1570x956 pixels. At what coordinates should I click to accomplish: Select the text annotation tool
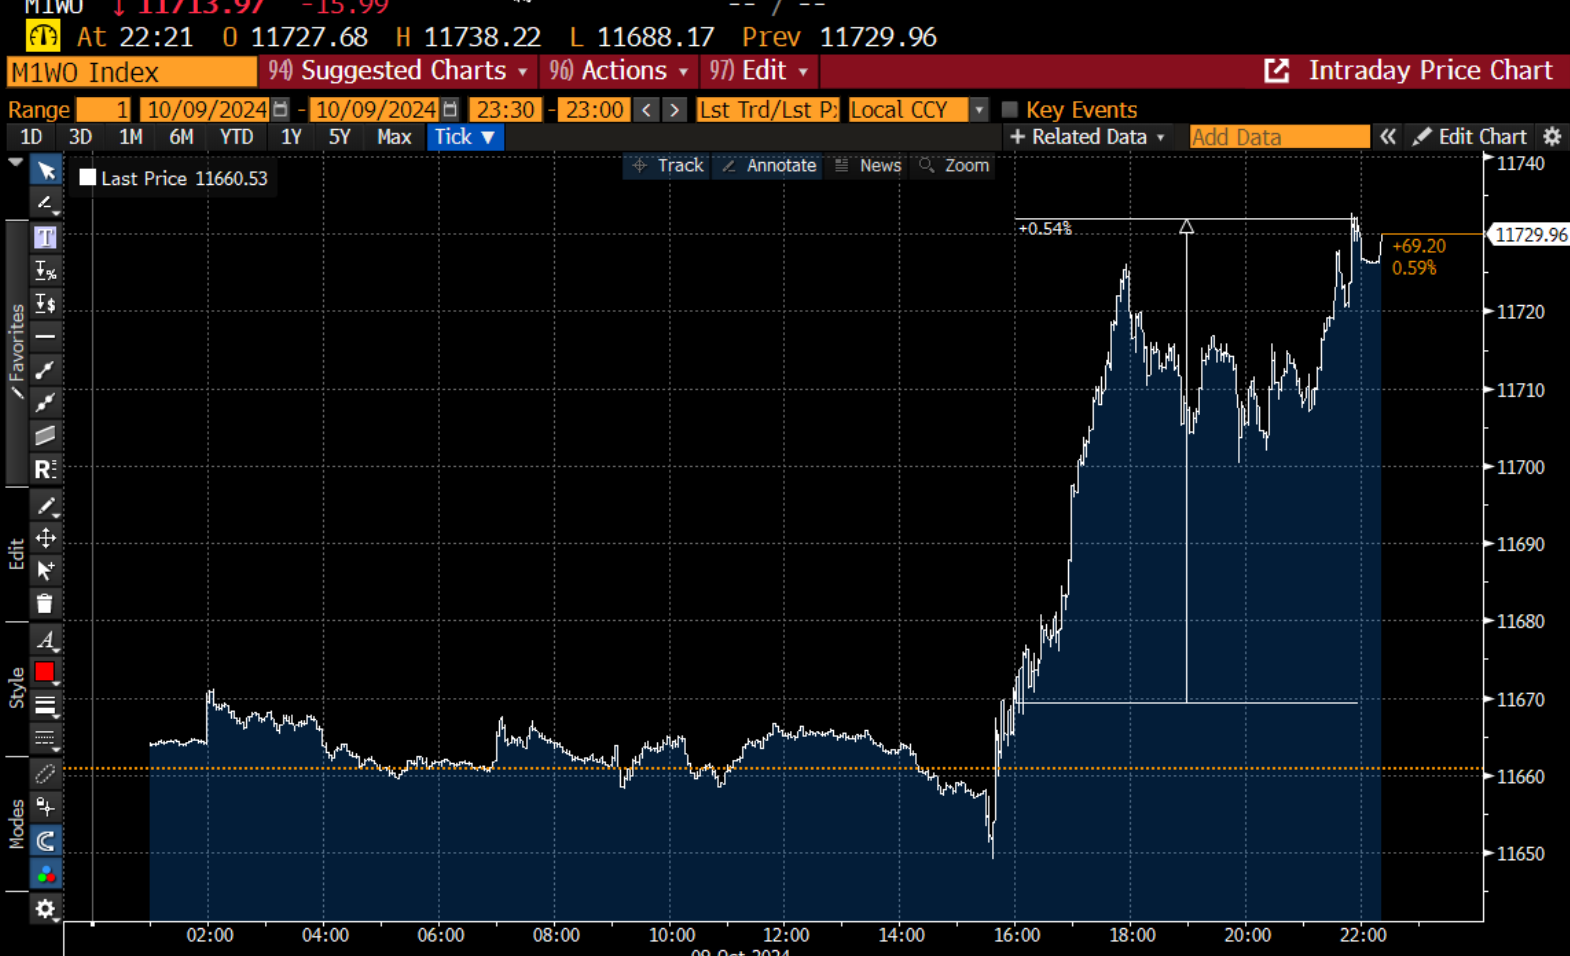(x=45, y=237)
